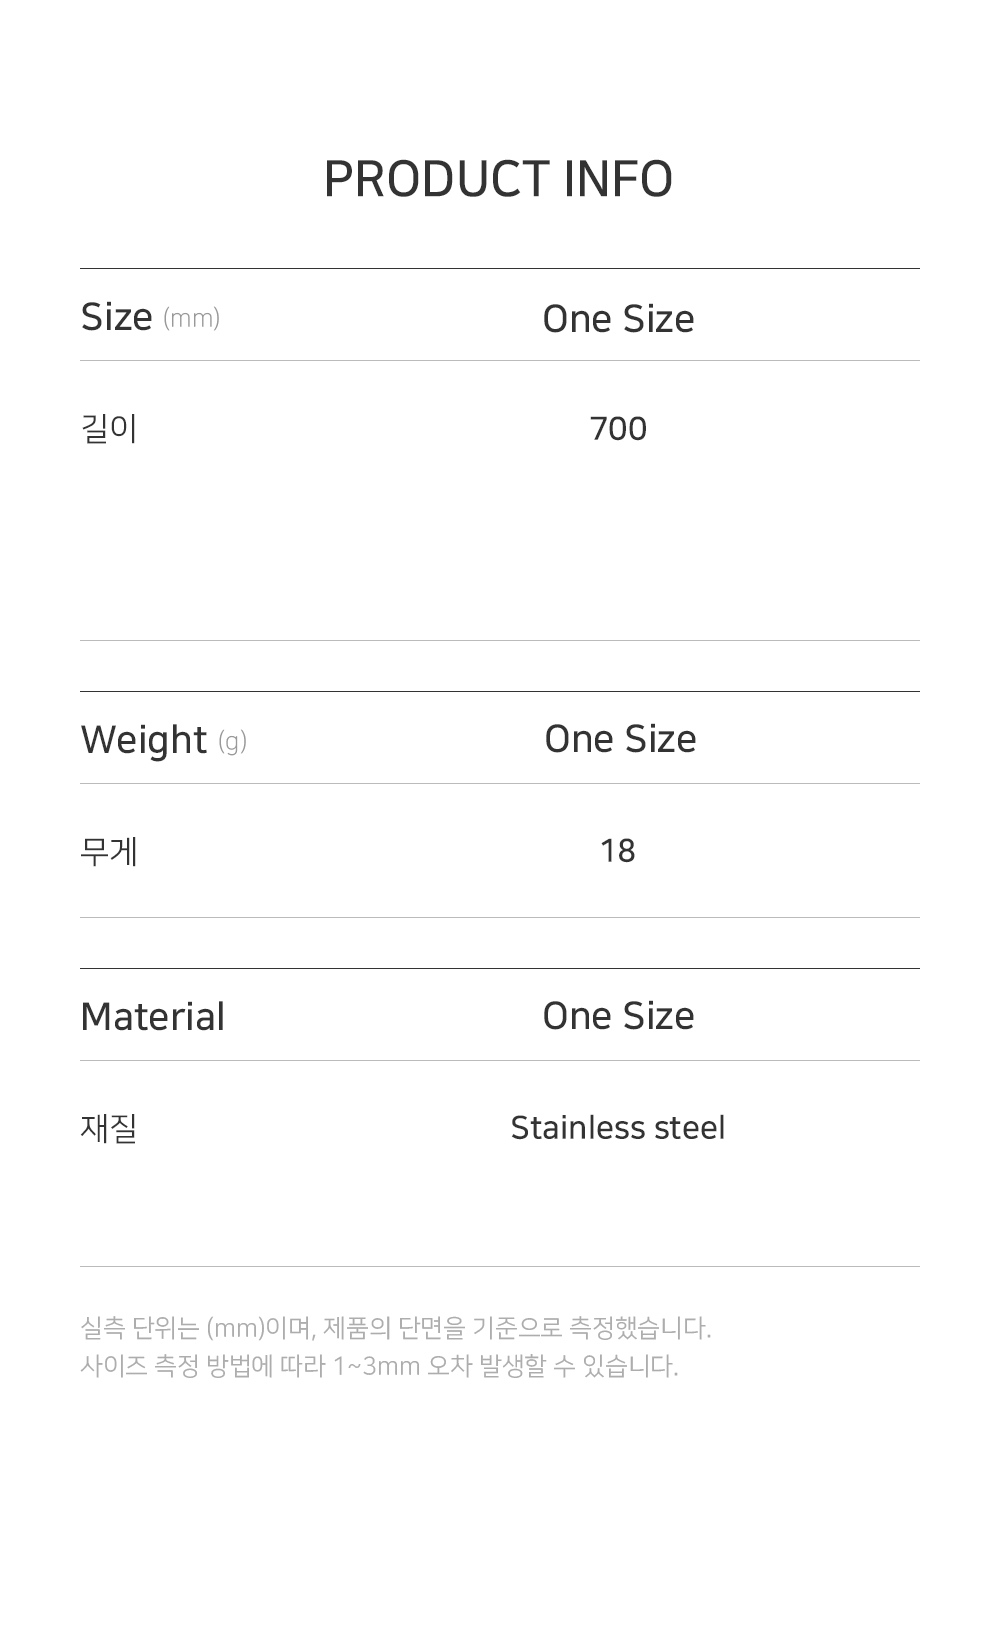The width and height of the screenshot is (1000, 1647).
Task: Click the 18 weight value
Action: pos(618,851)
